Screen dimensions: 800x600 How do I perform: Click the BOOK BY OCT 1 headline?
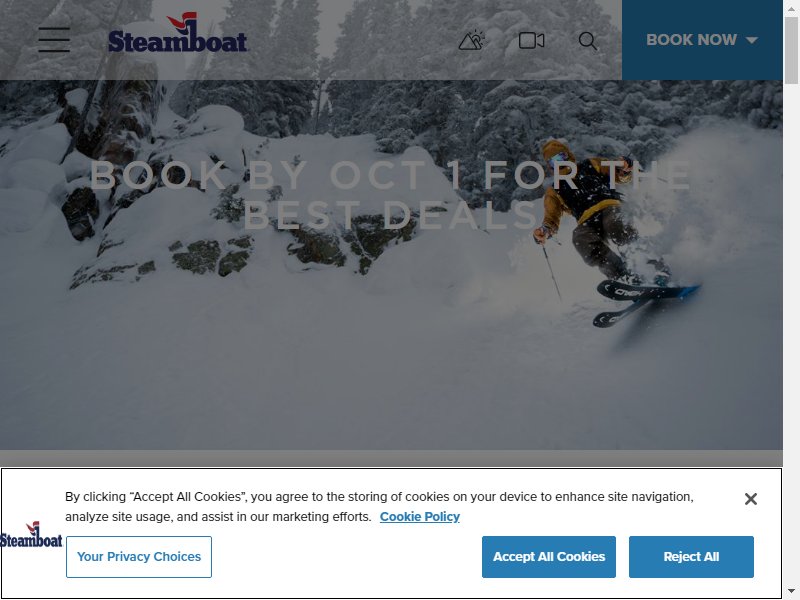point(390,195)
